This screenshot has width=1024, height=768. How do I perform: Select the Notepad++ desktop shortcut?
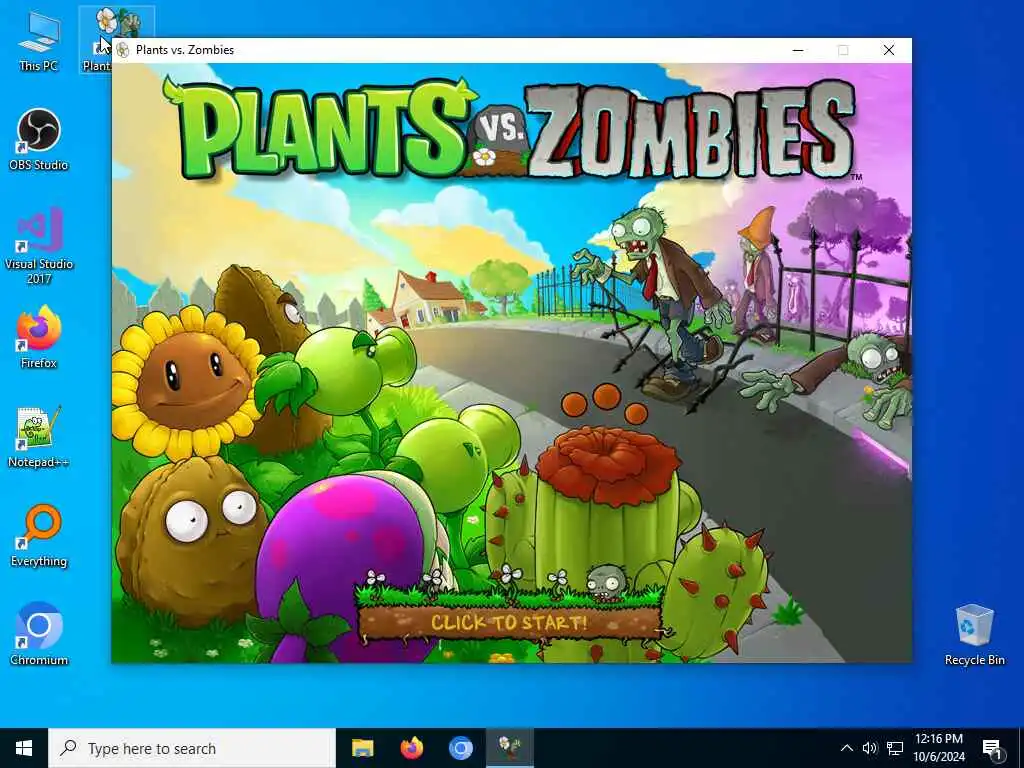pyautogui.click(x=39, y=437)
